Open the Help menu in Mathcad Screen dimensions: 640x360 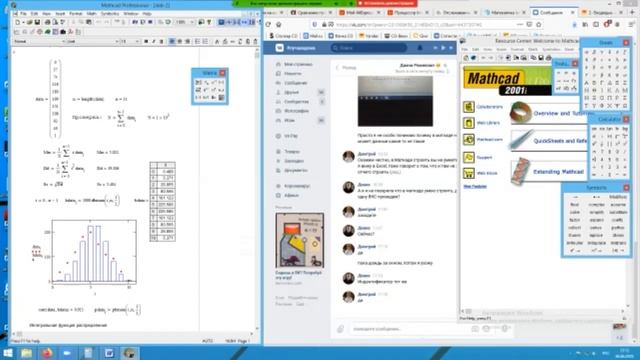coord(147,13)
